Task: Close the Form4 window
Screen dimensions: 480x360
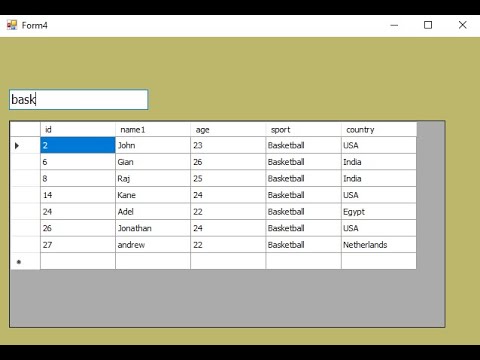Action: coord(462,25)
